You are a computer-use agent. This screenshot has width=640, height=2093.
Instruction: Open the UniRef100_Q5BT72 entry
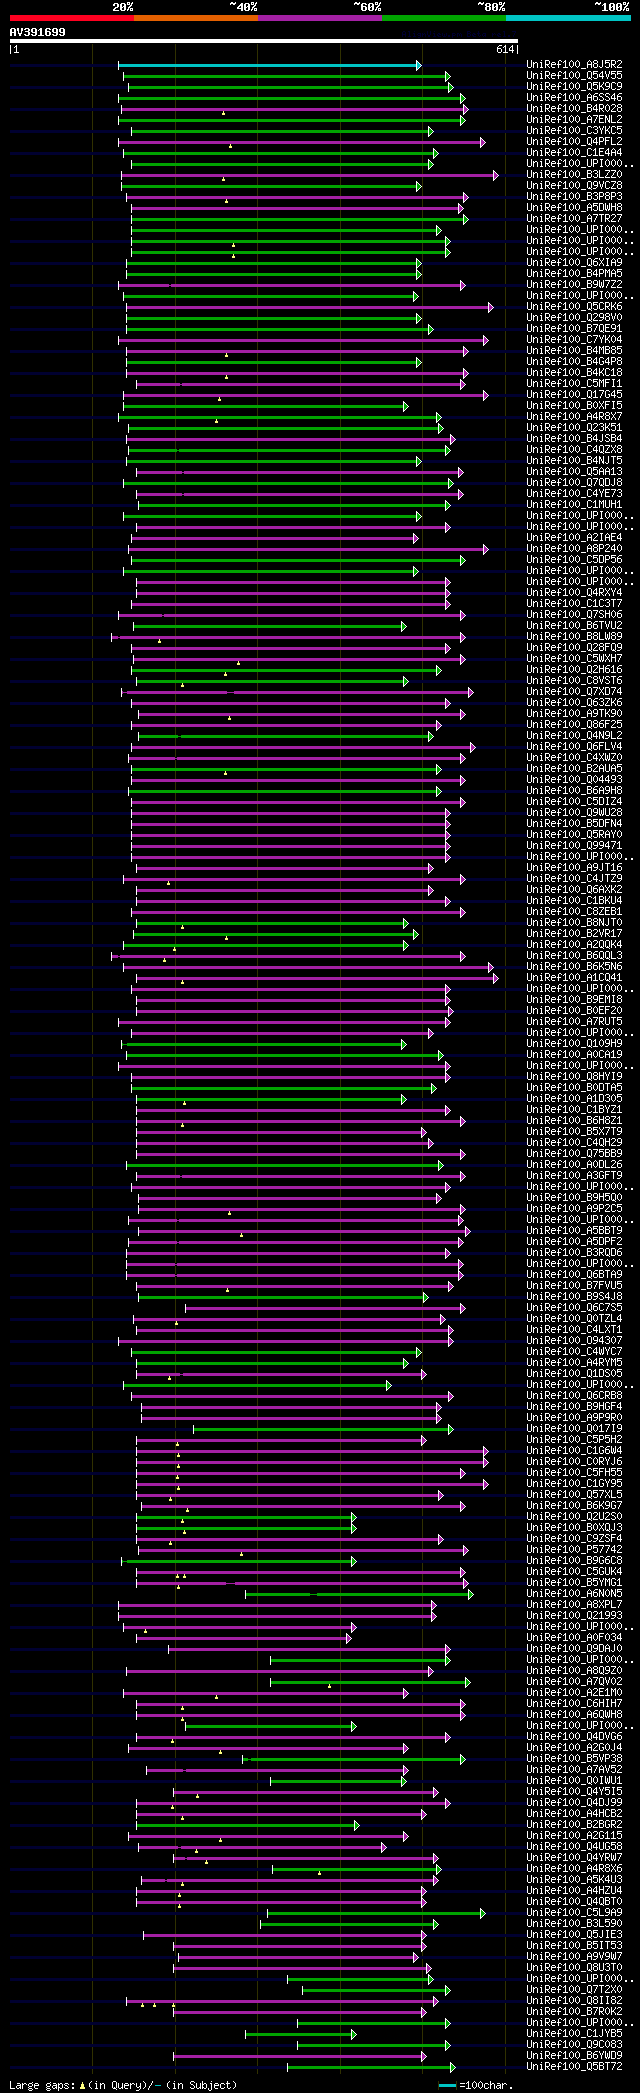click(574, 2067)
